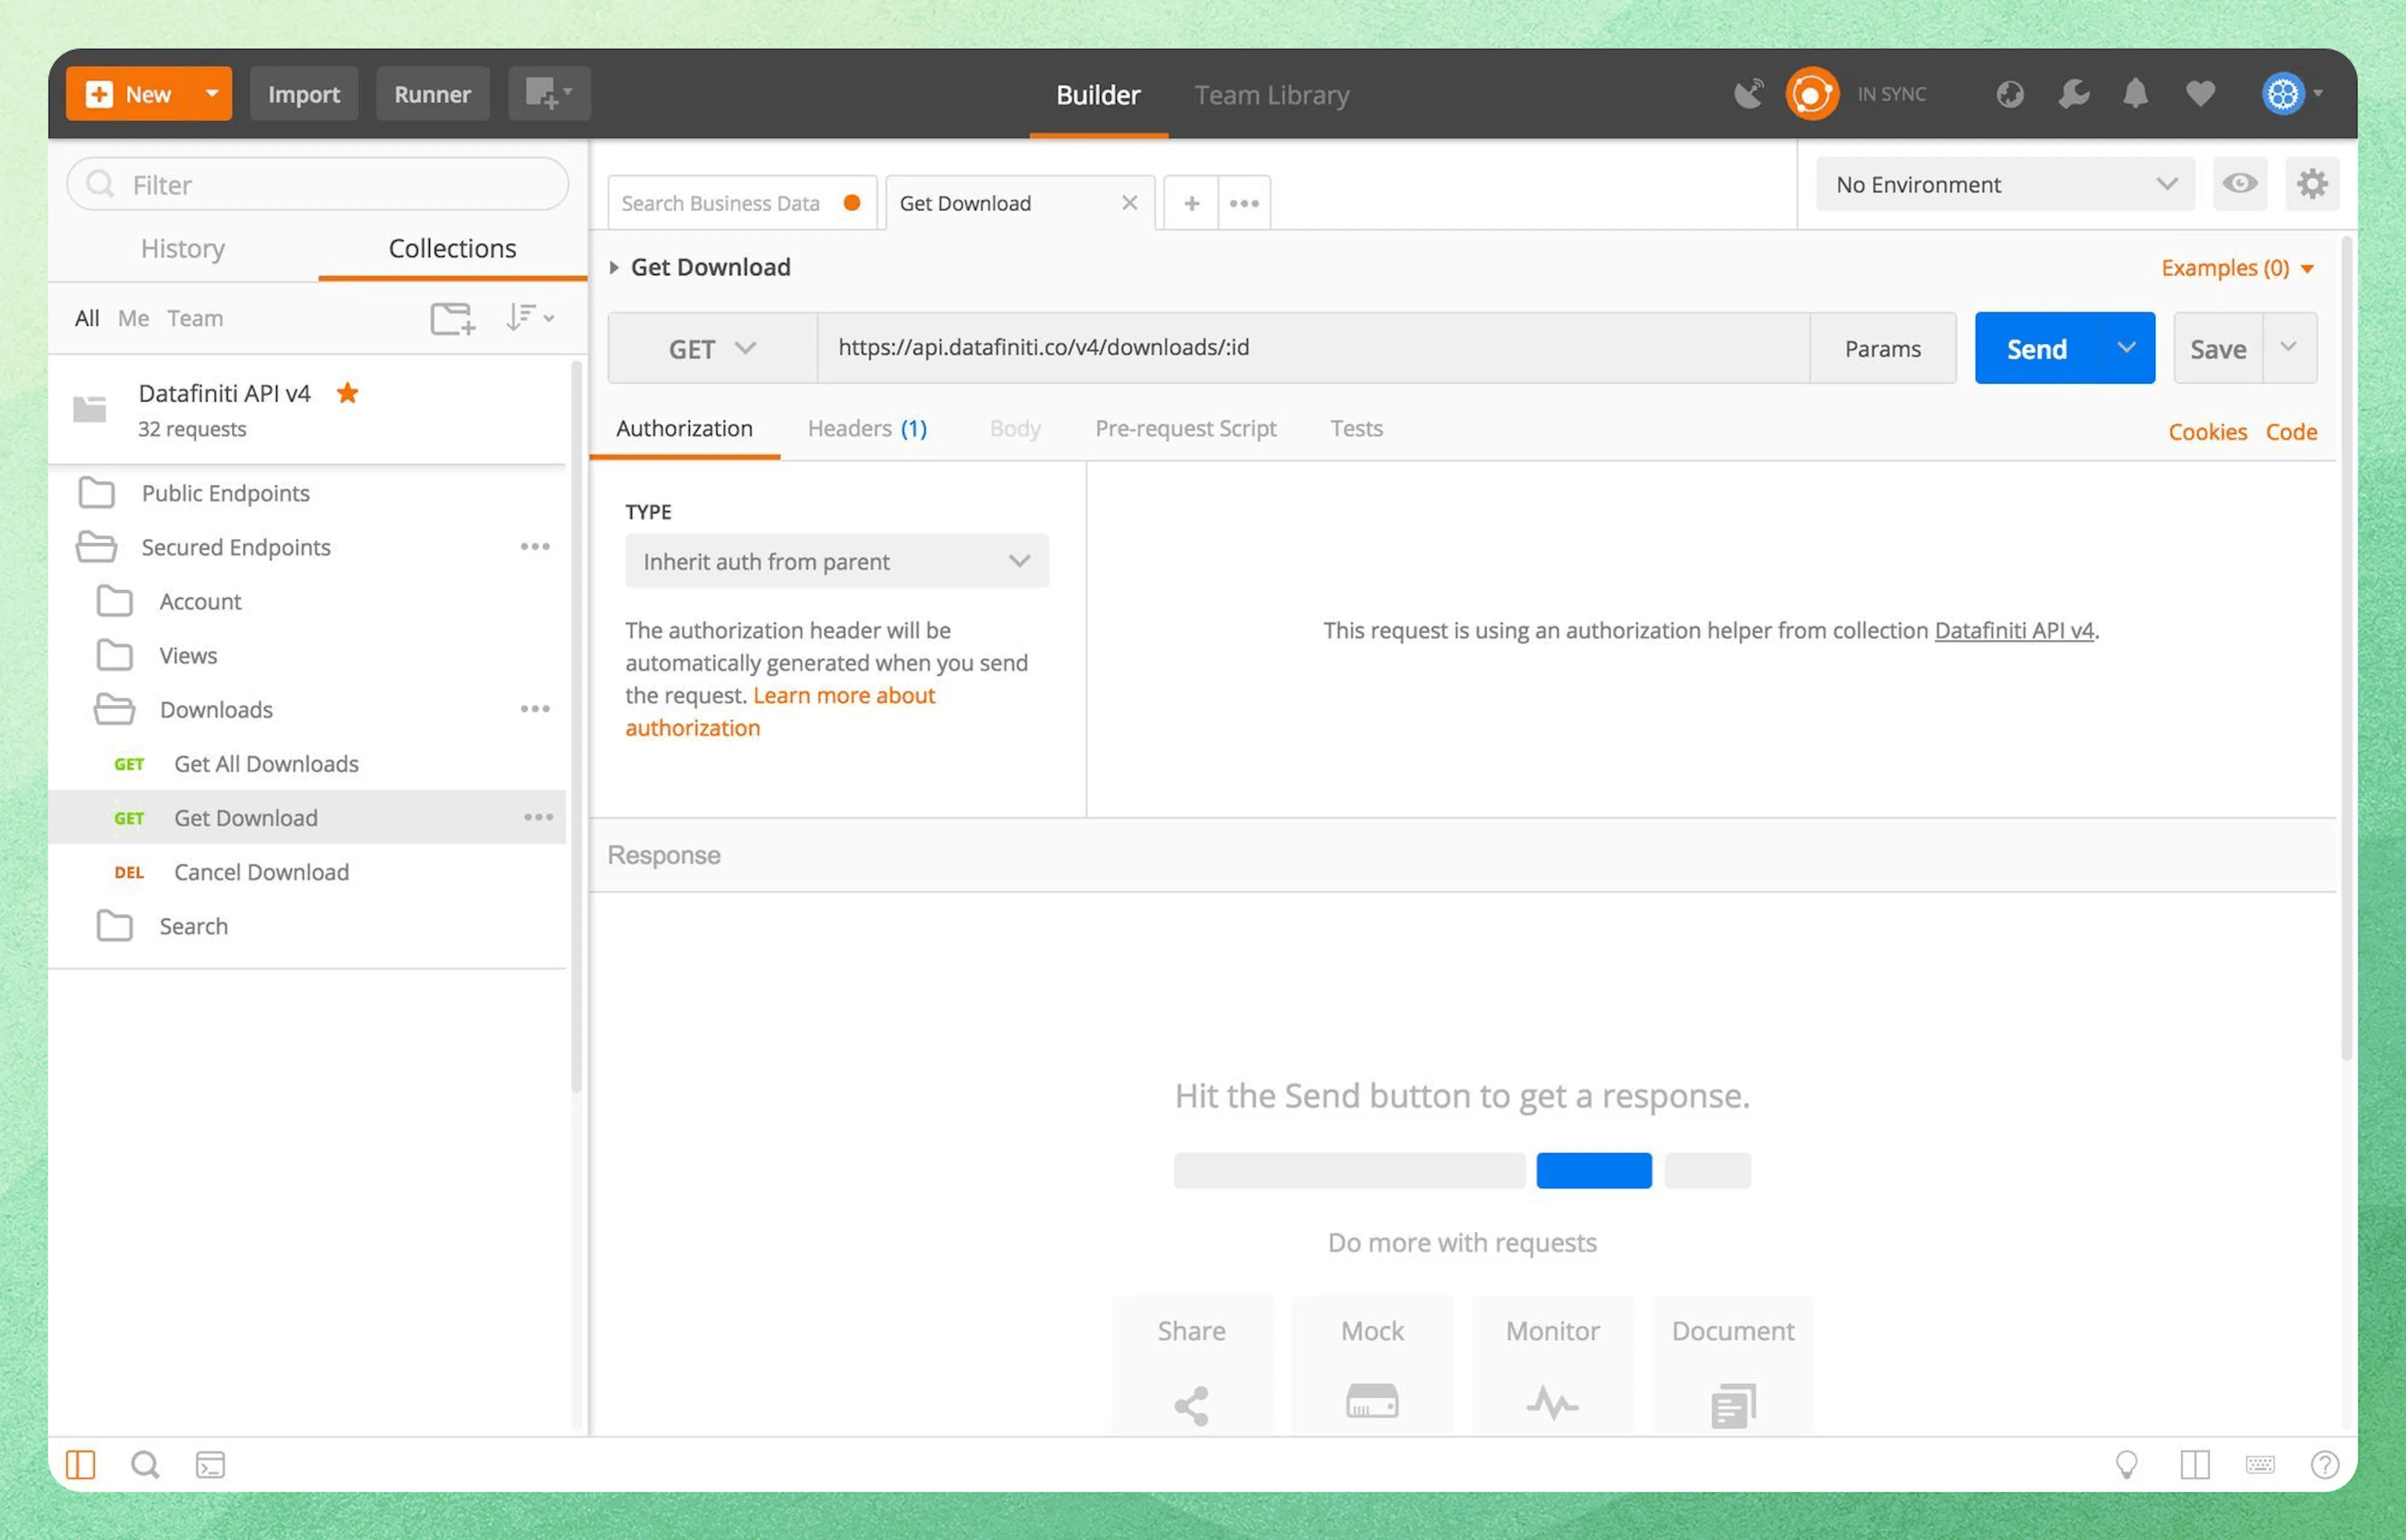Open the search icon in the status bar
The height and width of the screenshot is (1540, 2406).
[x=145, y=1464]
